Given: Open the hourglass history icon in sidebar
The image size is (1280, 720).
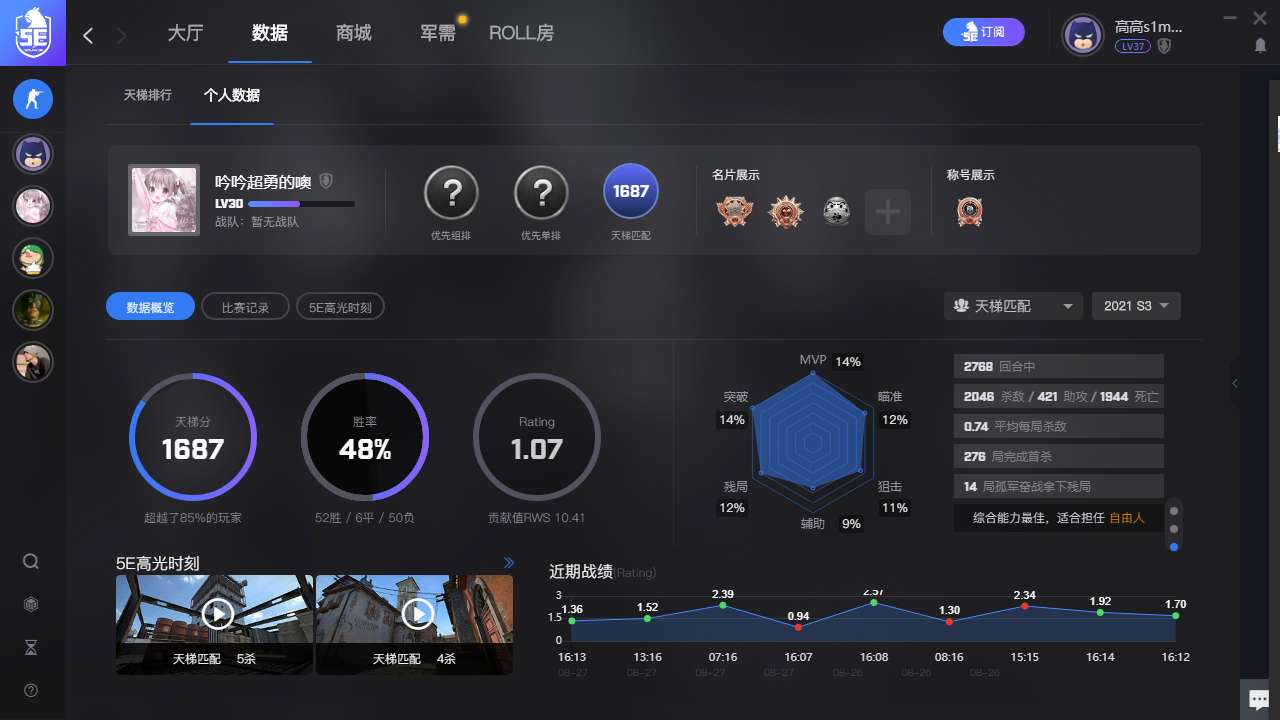Looking at the screenshot, I should point(31,648).
